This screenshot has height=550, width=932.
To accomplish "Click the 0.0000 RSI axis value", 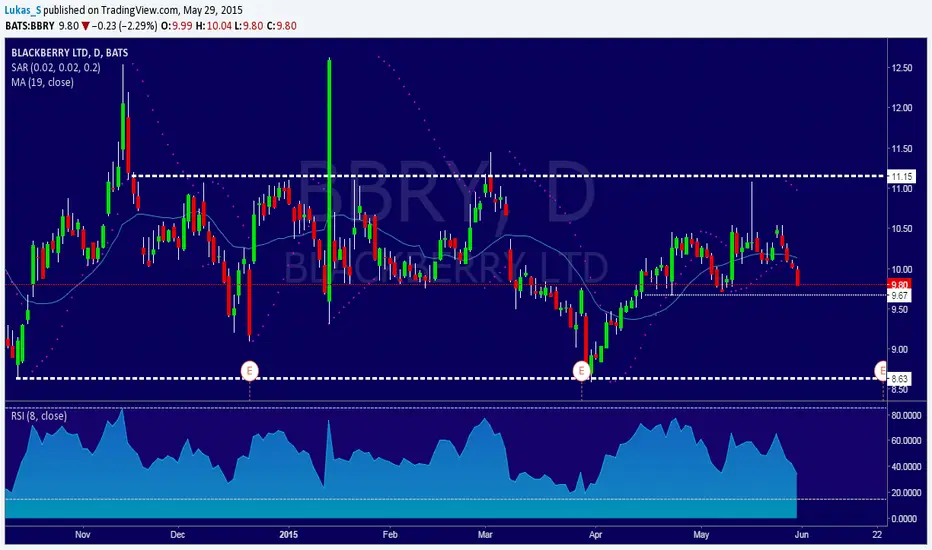I will 905,518.
